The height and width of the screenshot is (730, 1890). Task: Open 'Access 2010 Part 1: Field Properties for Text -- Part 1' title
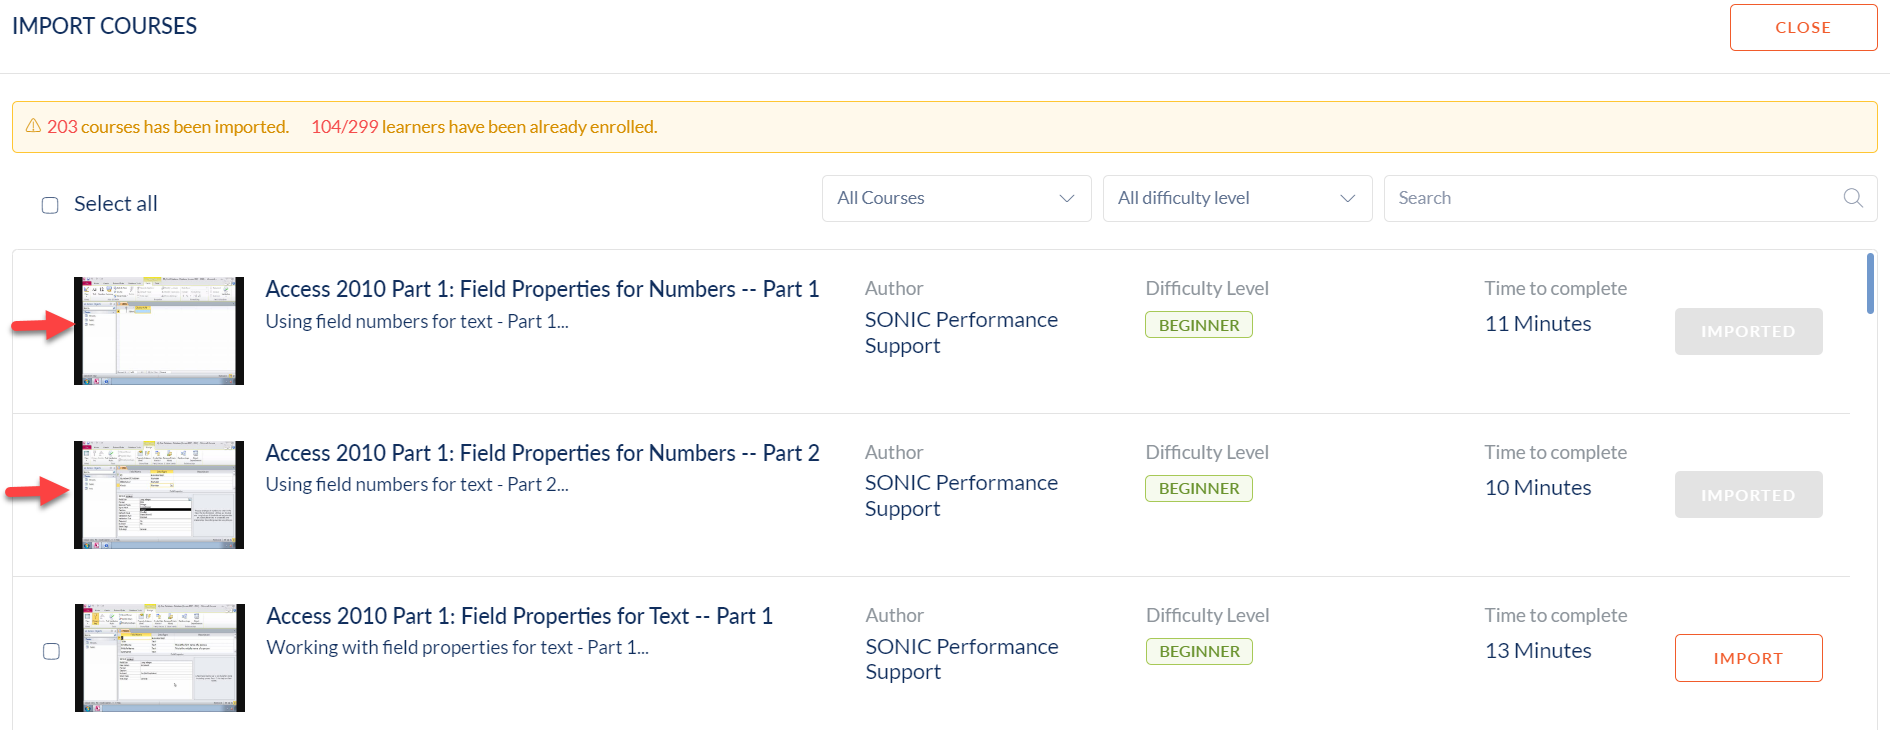519,616
